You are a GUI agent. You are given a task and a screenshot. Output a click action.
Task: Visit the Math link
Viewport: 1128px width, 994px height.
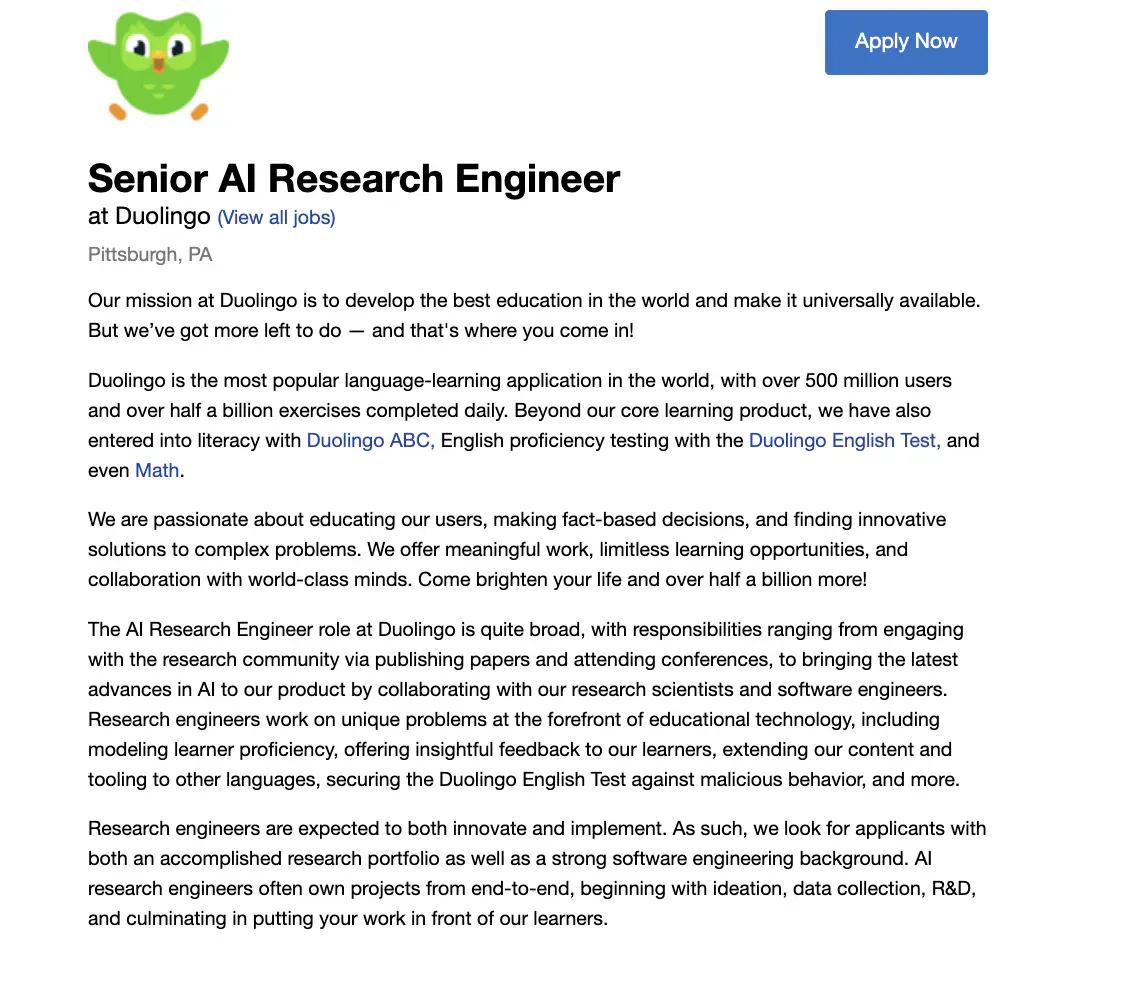[x=157, y=470]
